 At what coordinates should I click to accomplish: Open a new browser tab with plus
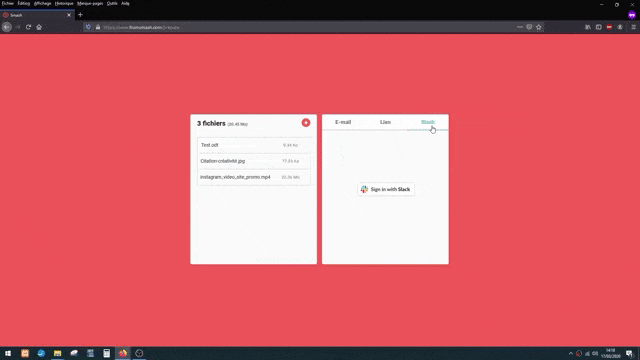80,15
